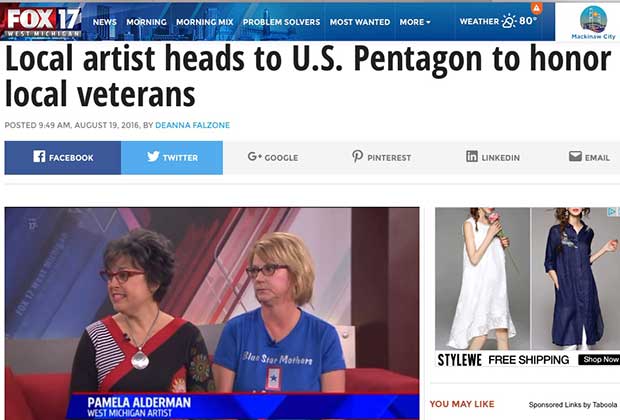620x420 pixels.
Task: Go to Morning Mix section
Action: tap(204, 22)
